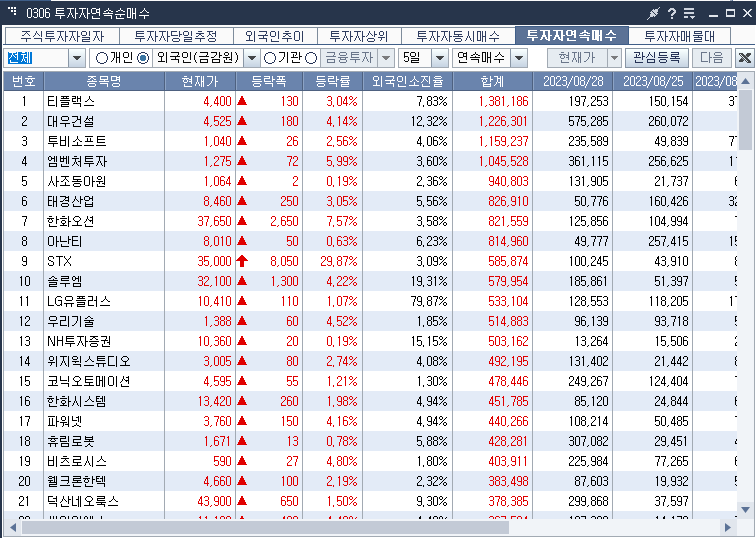
Task: Click the horizontal scrollbar right arrow
Action: click(728, 527)
